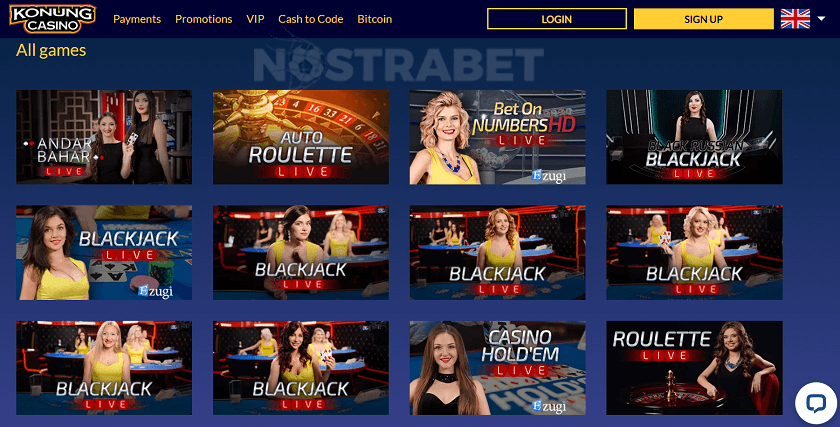Click the yellow SIGN UP button
Screen dimensions: 840x427
[x=703, y=19]
